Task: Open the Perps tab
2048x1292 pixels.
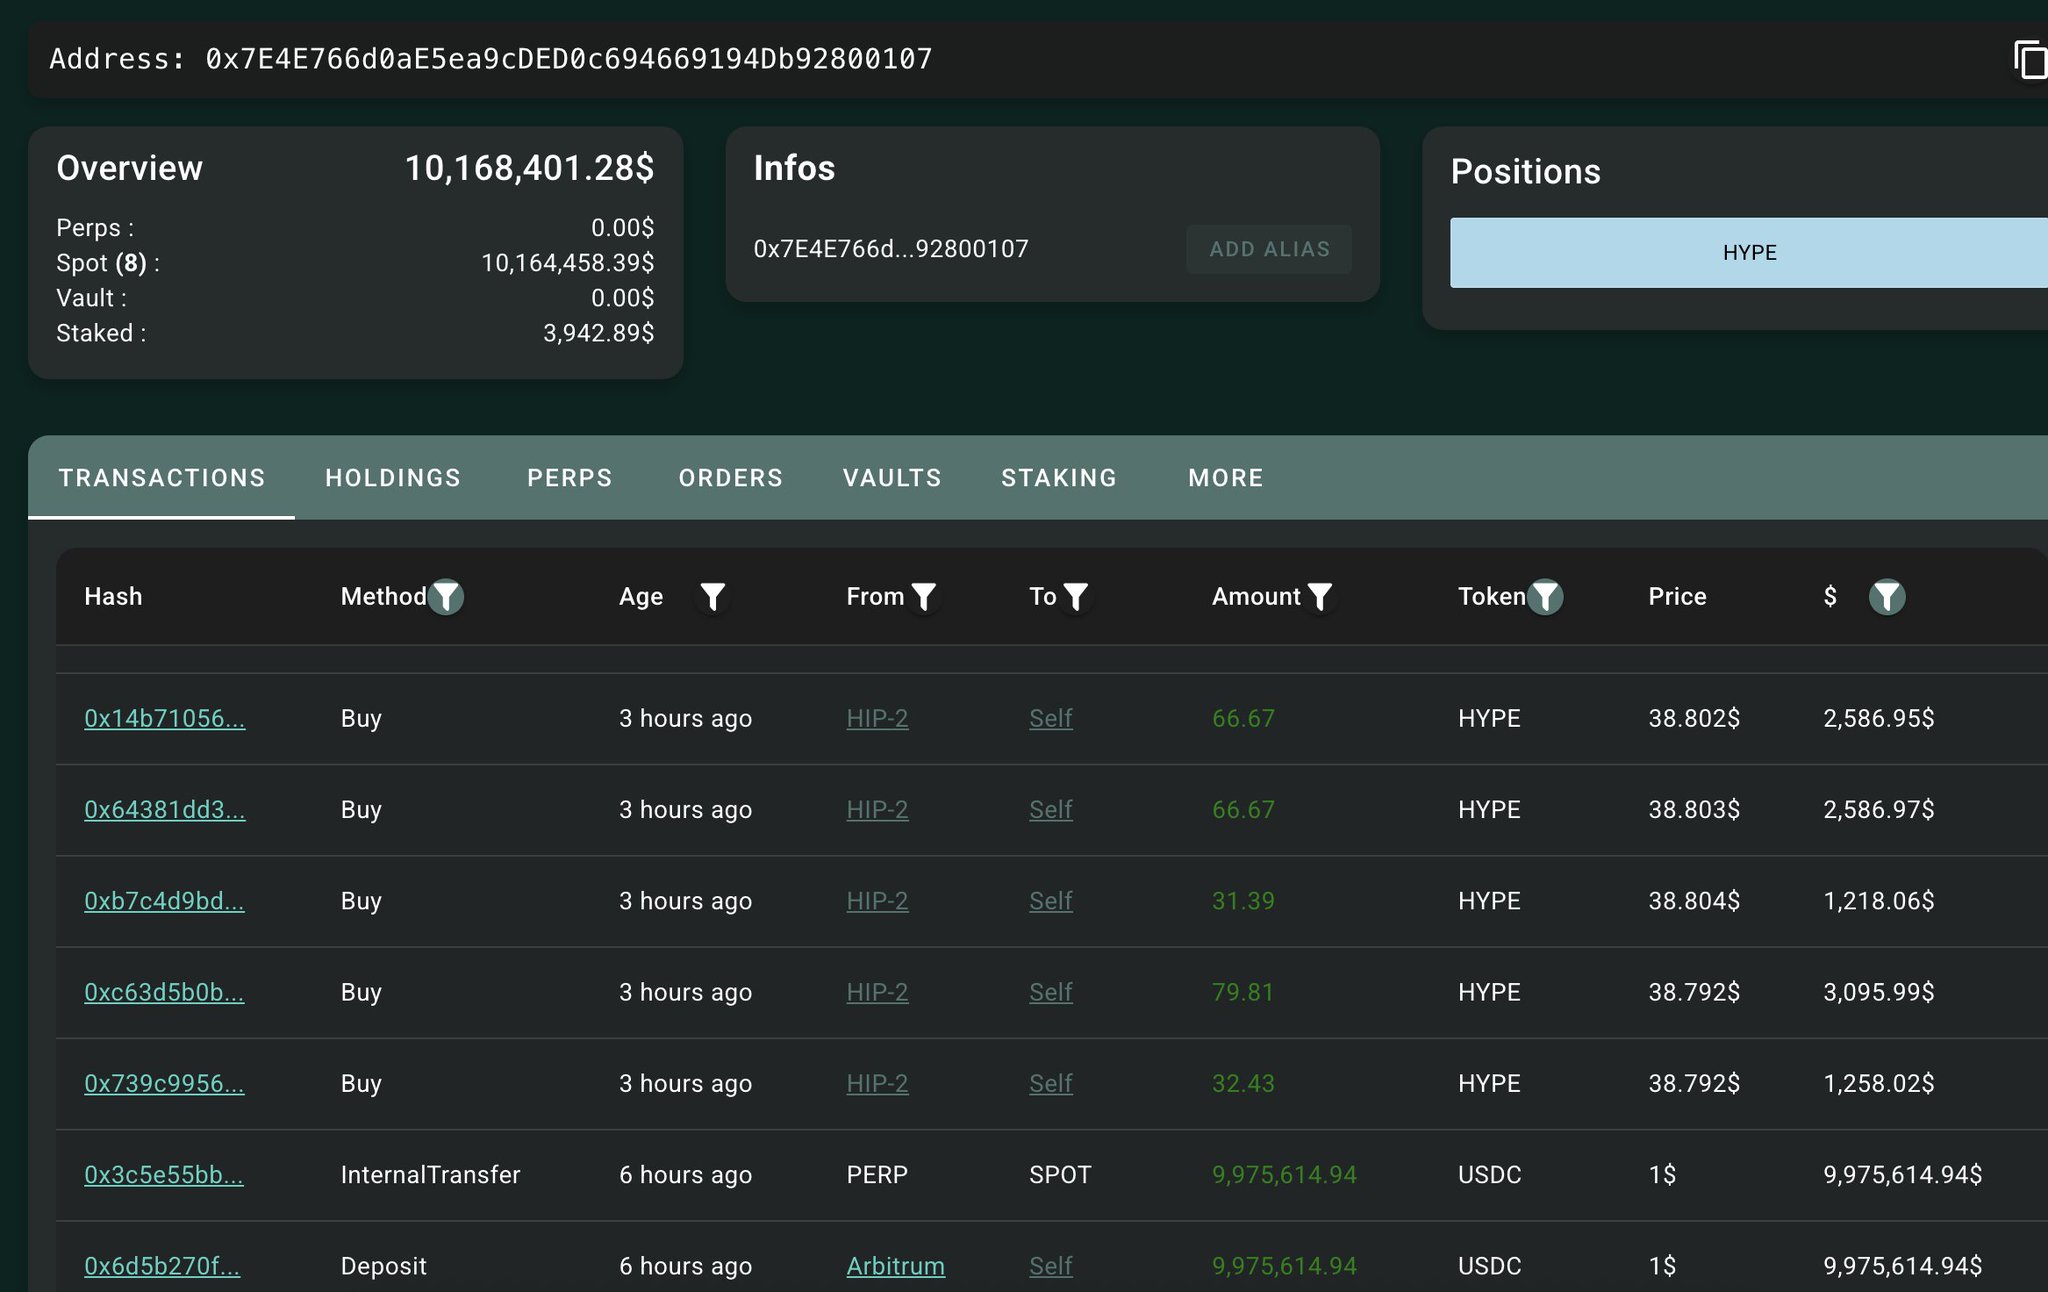Action: [x=570, y=478]
